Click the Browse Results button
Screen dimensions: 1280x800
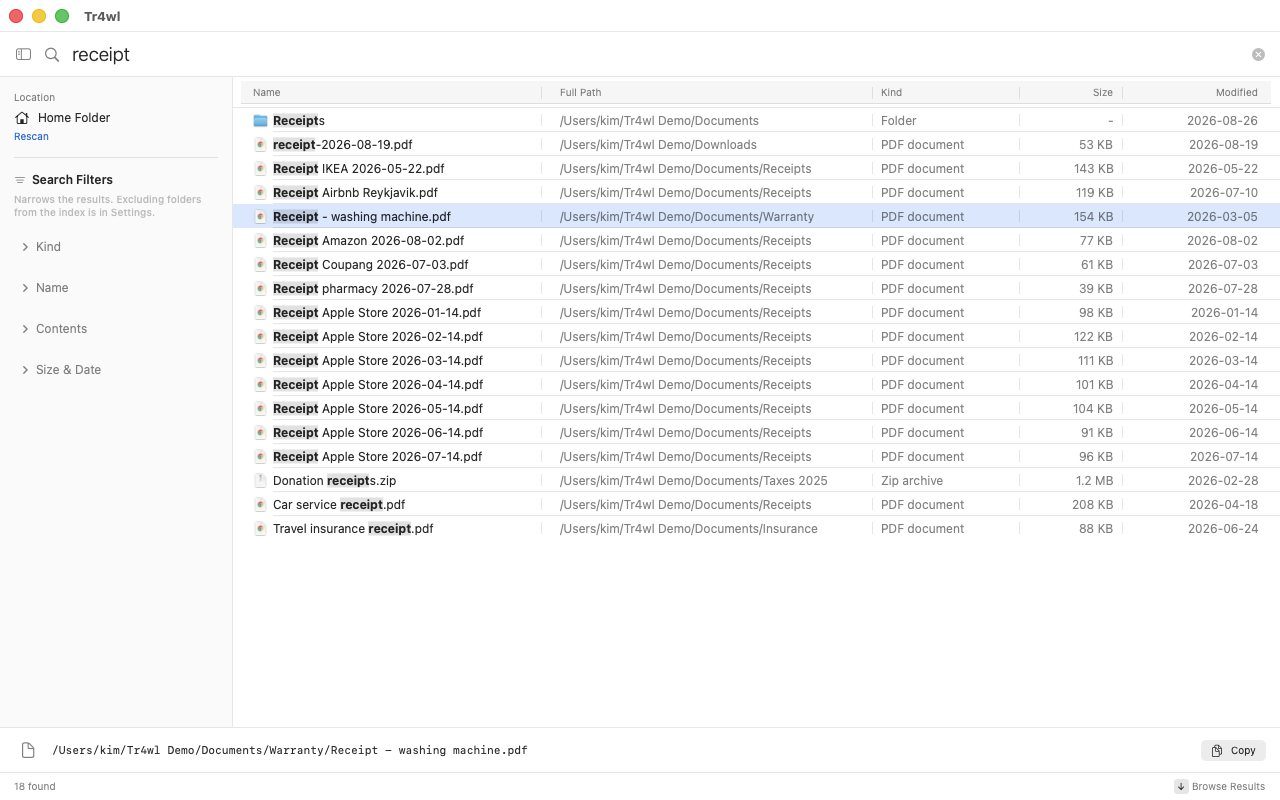point(1220,786)
